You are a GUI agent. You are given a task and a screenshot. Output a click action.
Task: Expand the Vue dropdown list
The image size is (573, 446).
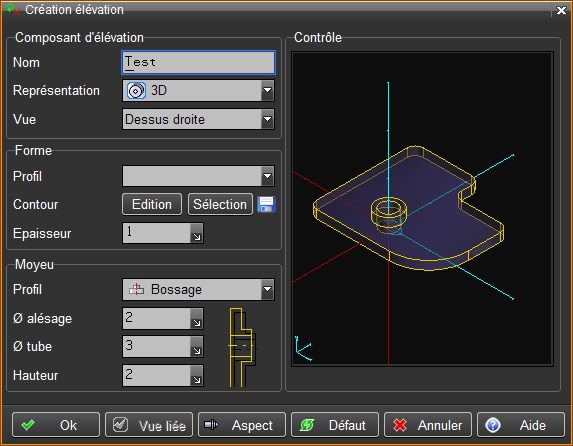click(267, 119)
